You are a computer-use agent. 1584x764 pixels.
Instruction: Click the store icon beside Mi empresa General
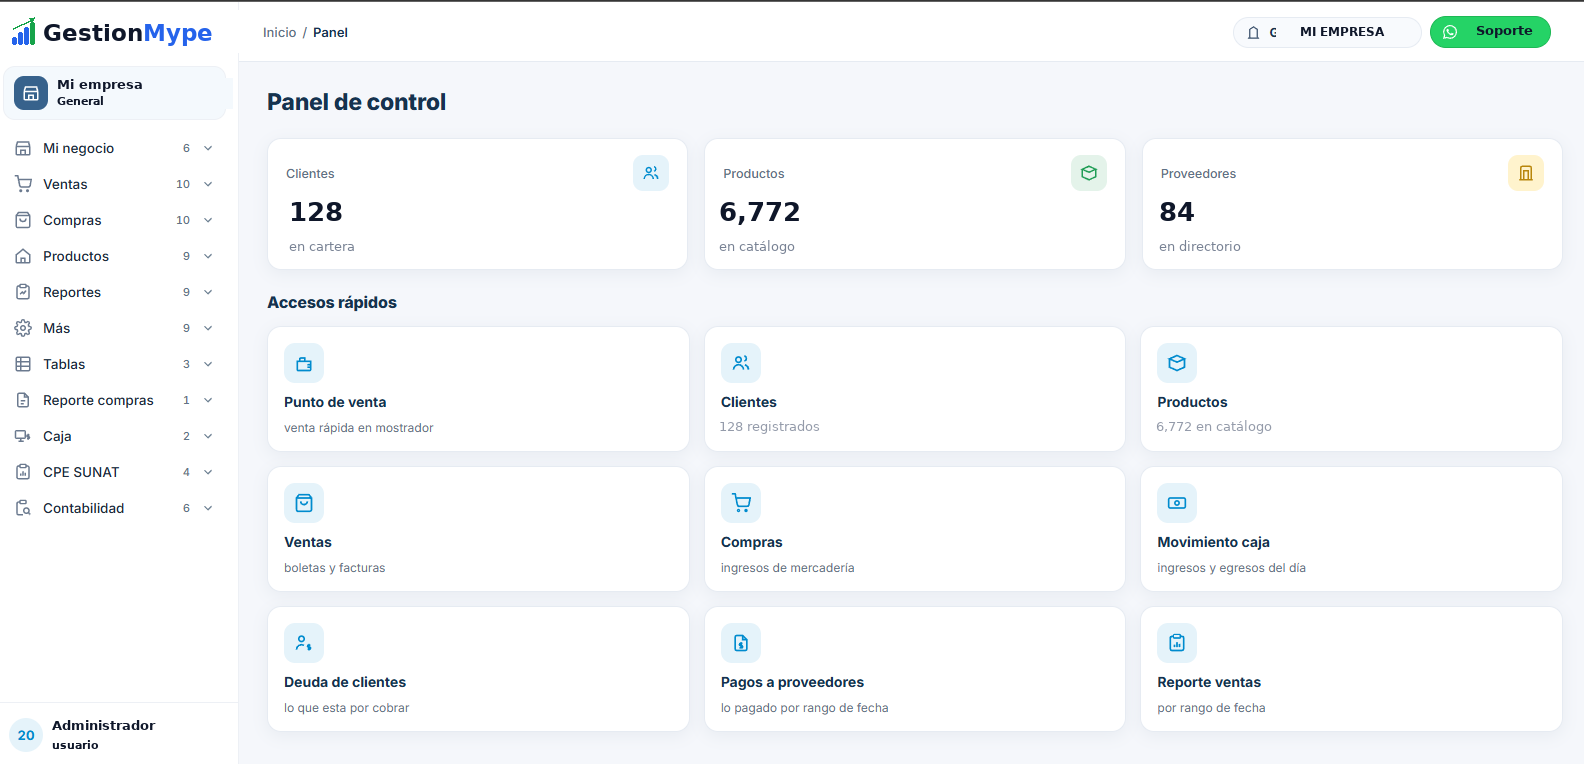31,93
